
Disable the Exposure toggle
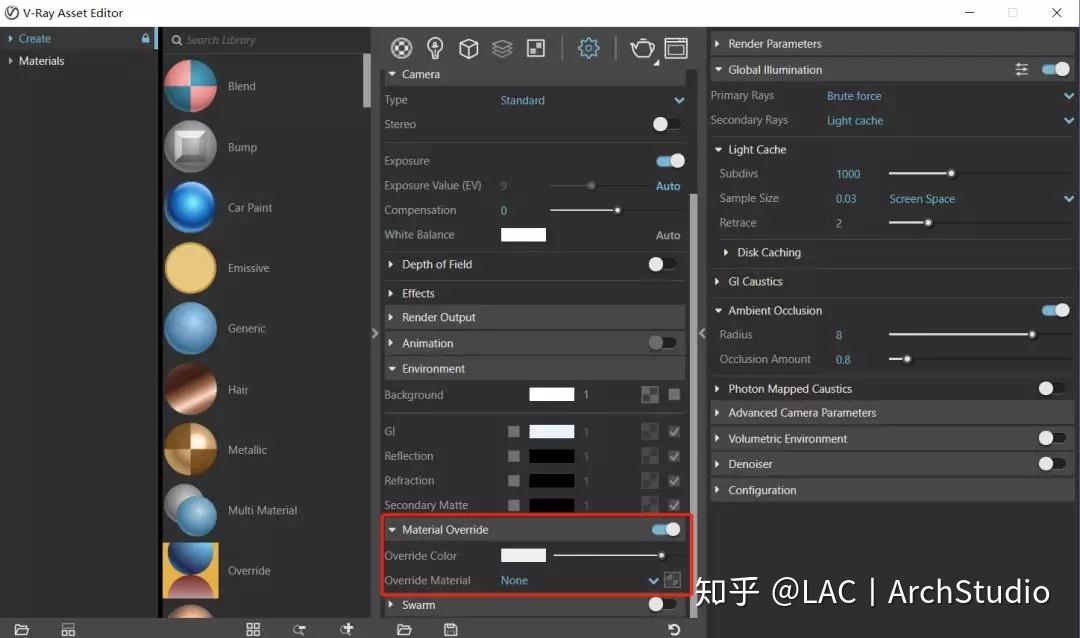tap(670, 161)
